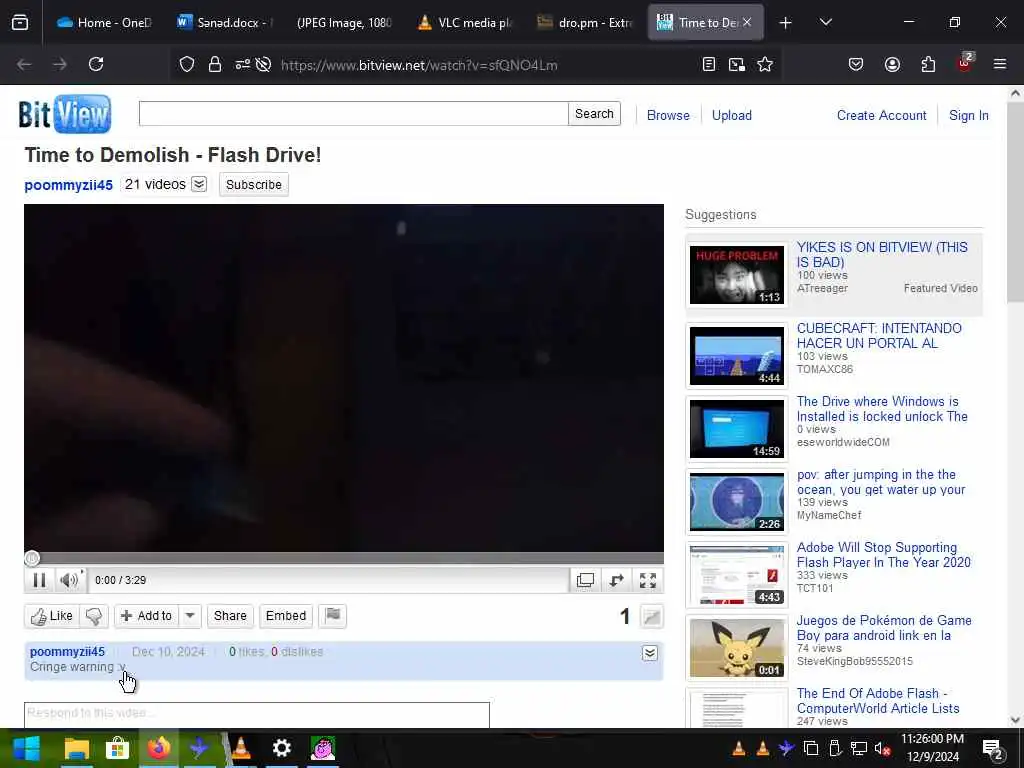Enter fullscreen in the video player
This screenshot has width=1024, height=768.
[x=648, y=580]
